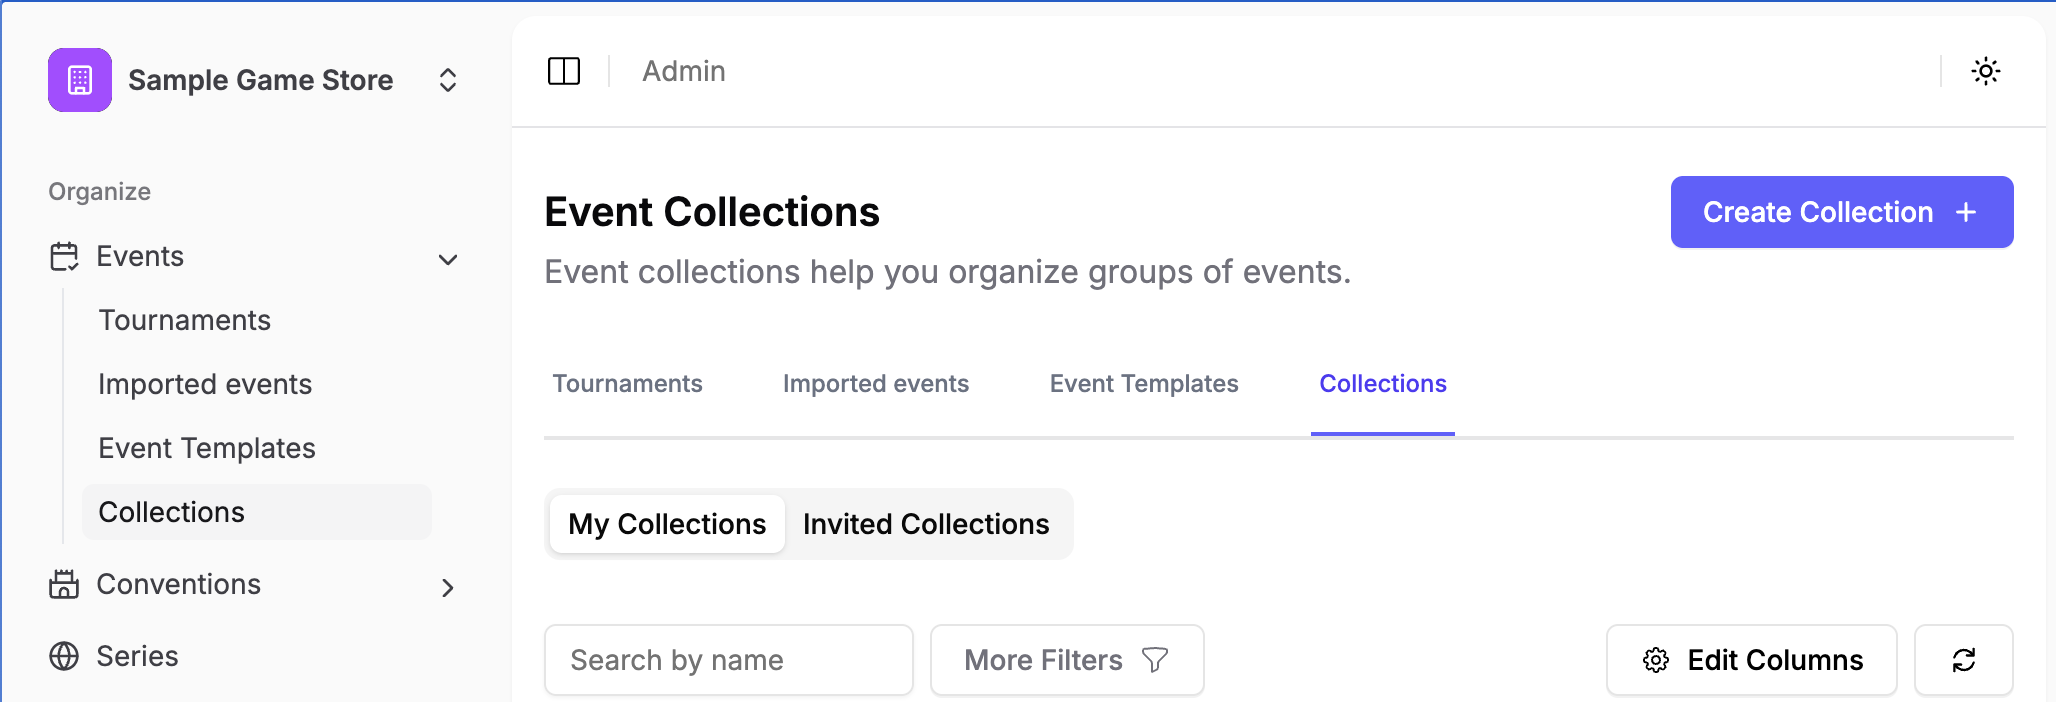Image resolution: width=2056 pixels, height=702 pixels.
Task: Focus the Search by name field
Action: click(728, 660)
